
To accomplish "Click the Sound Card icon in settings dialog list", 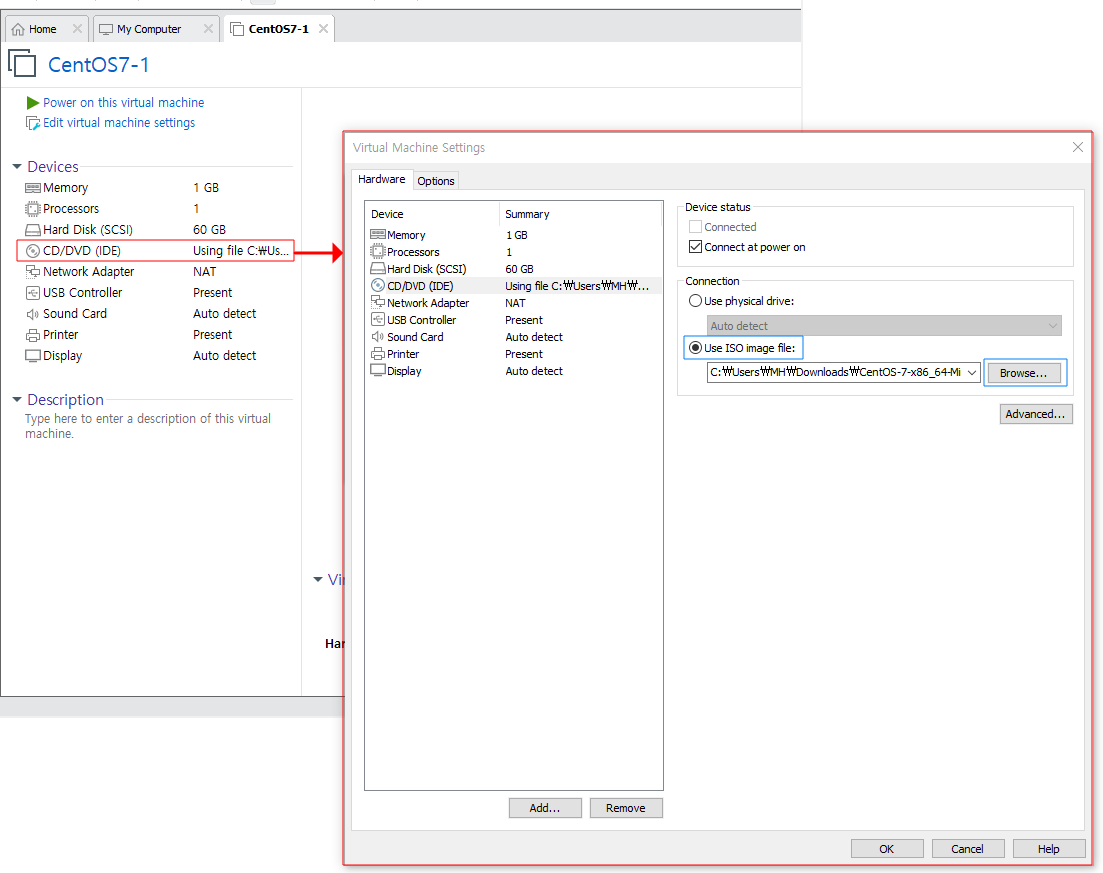I will click(x=378, y=337).
